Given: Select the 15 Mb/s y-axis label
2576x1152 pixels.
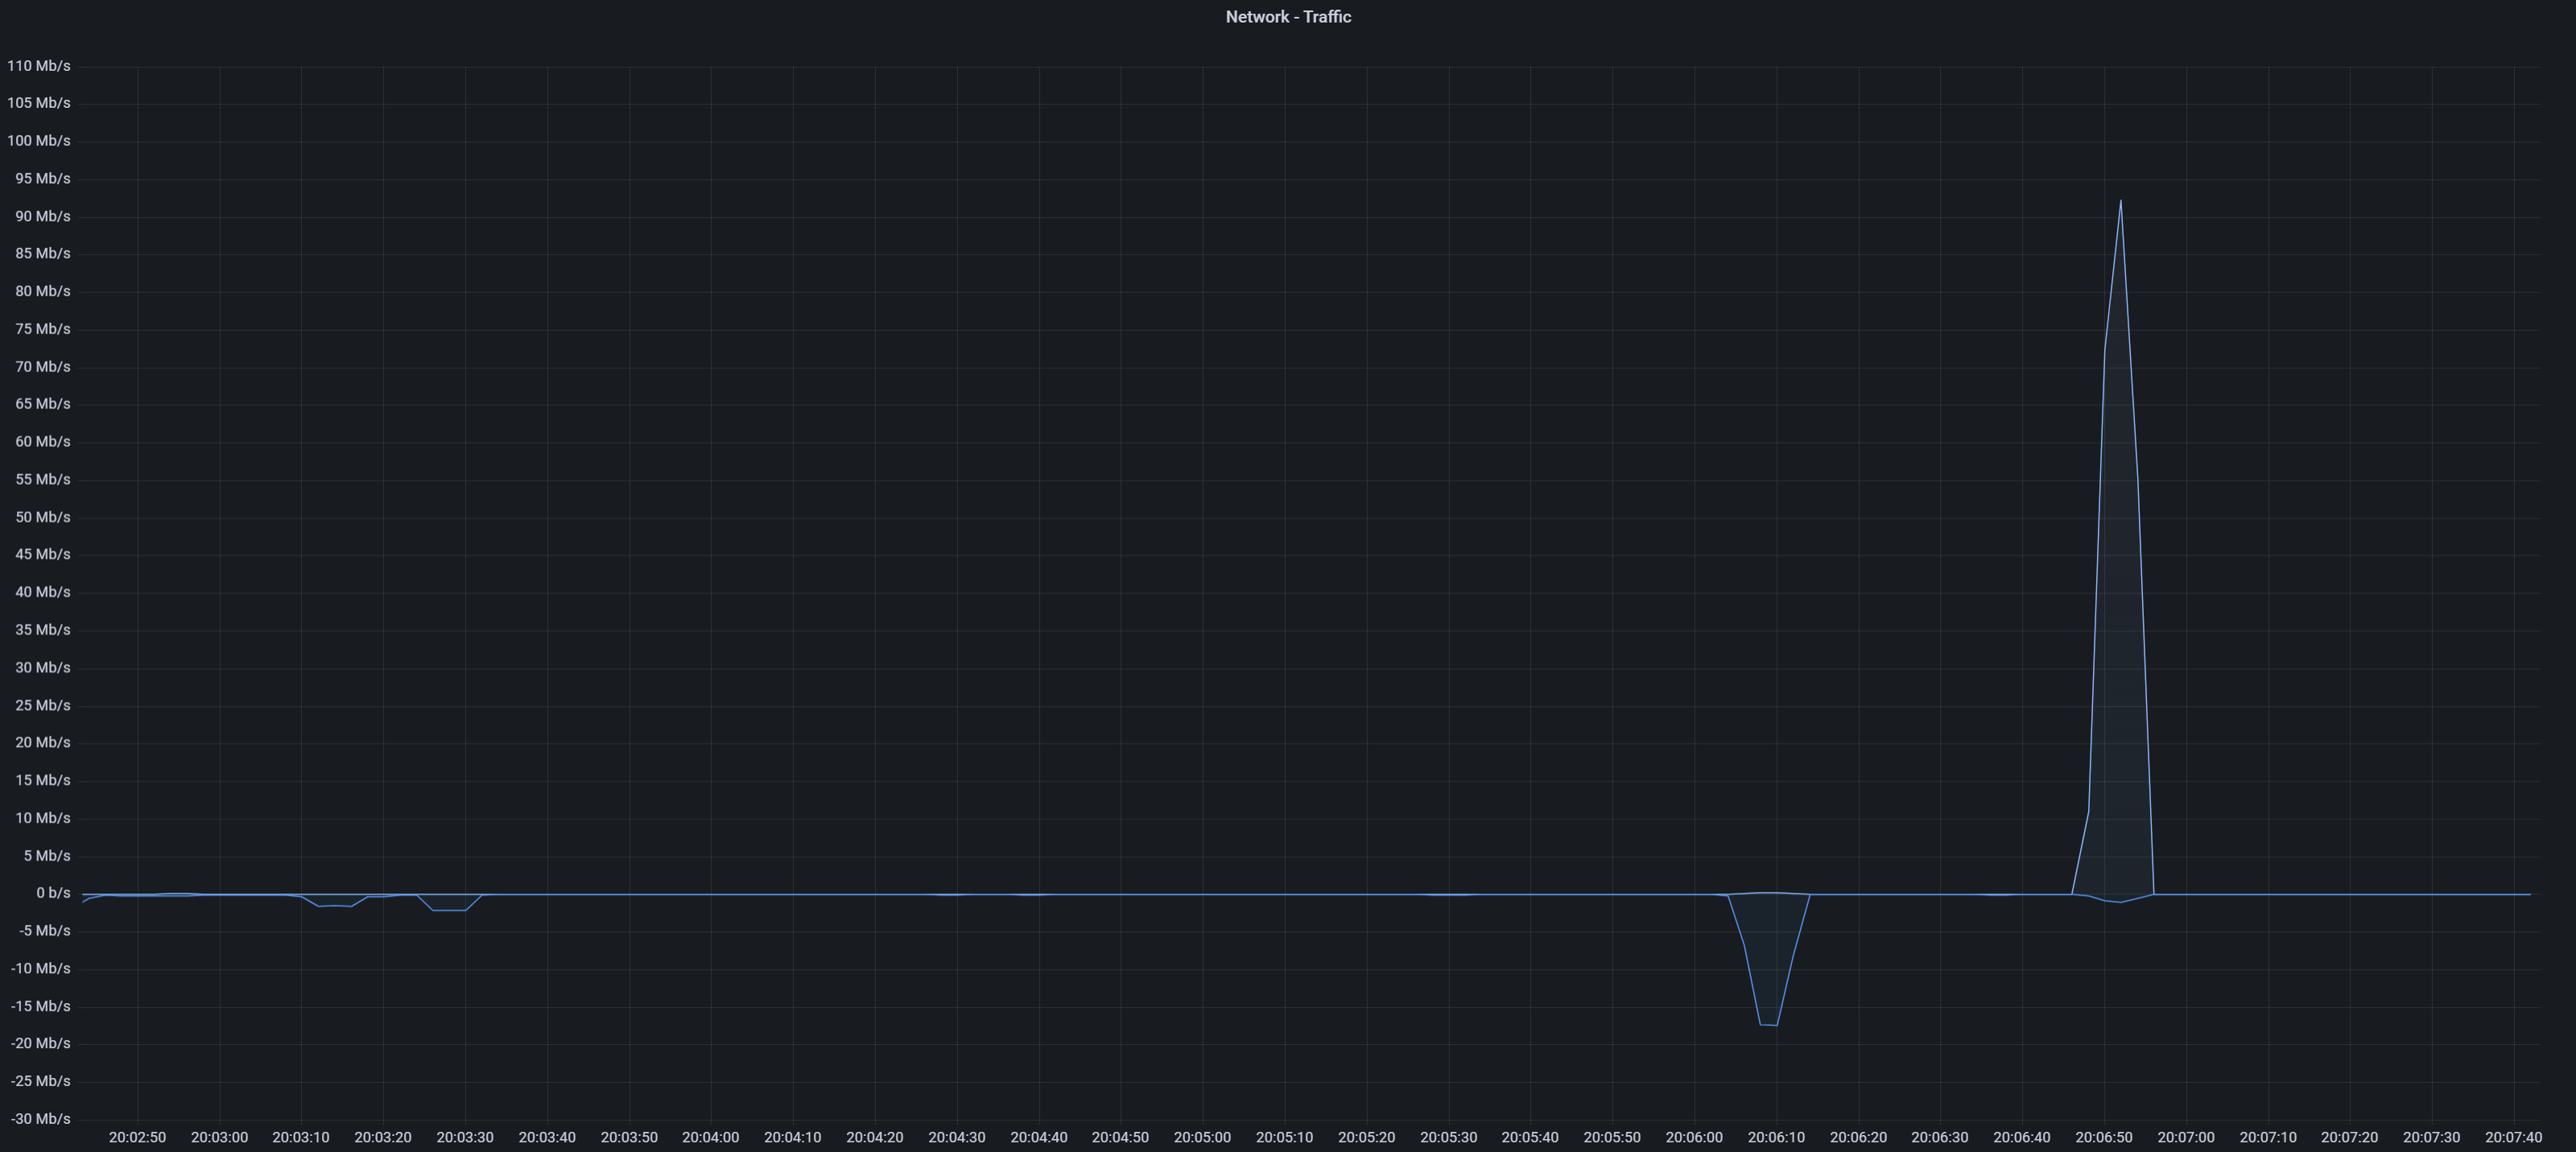Looking at the screenshot, I should click(43, 780).
